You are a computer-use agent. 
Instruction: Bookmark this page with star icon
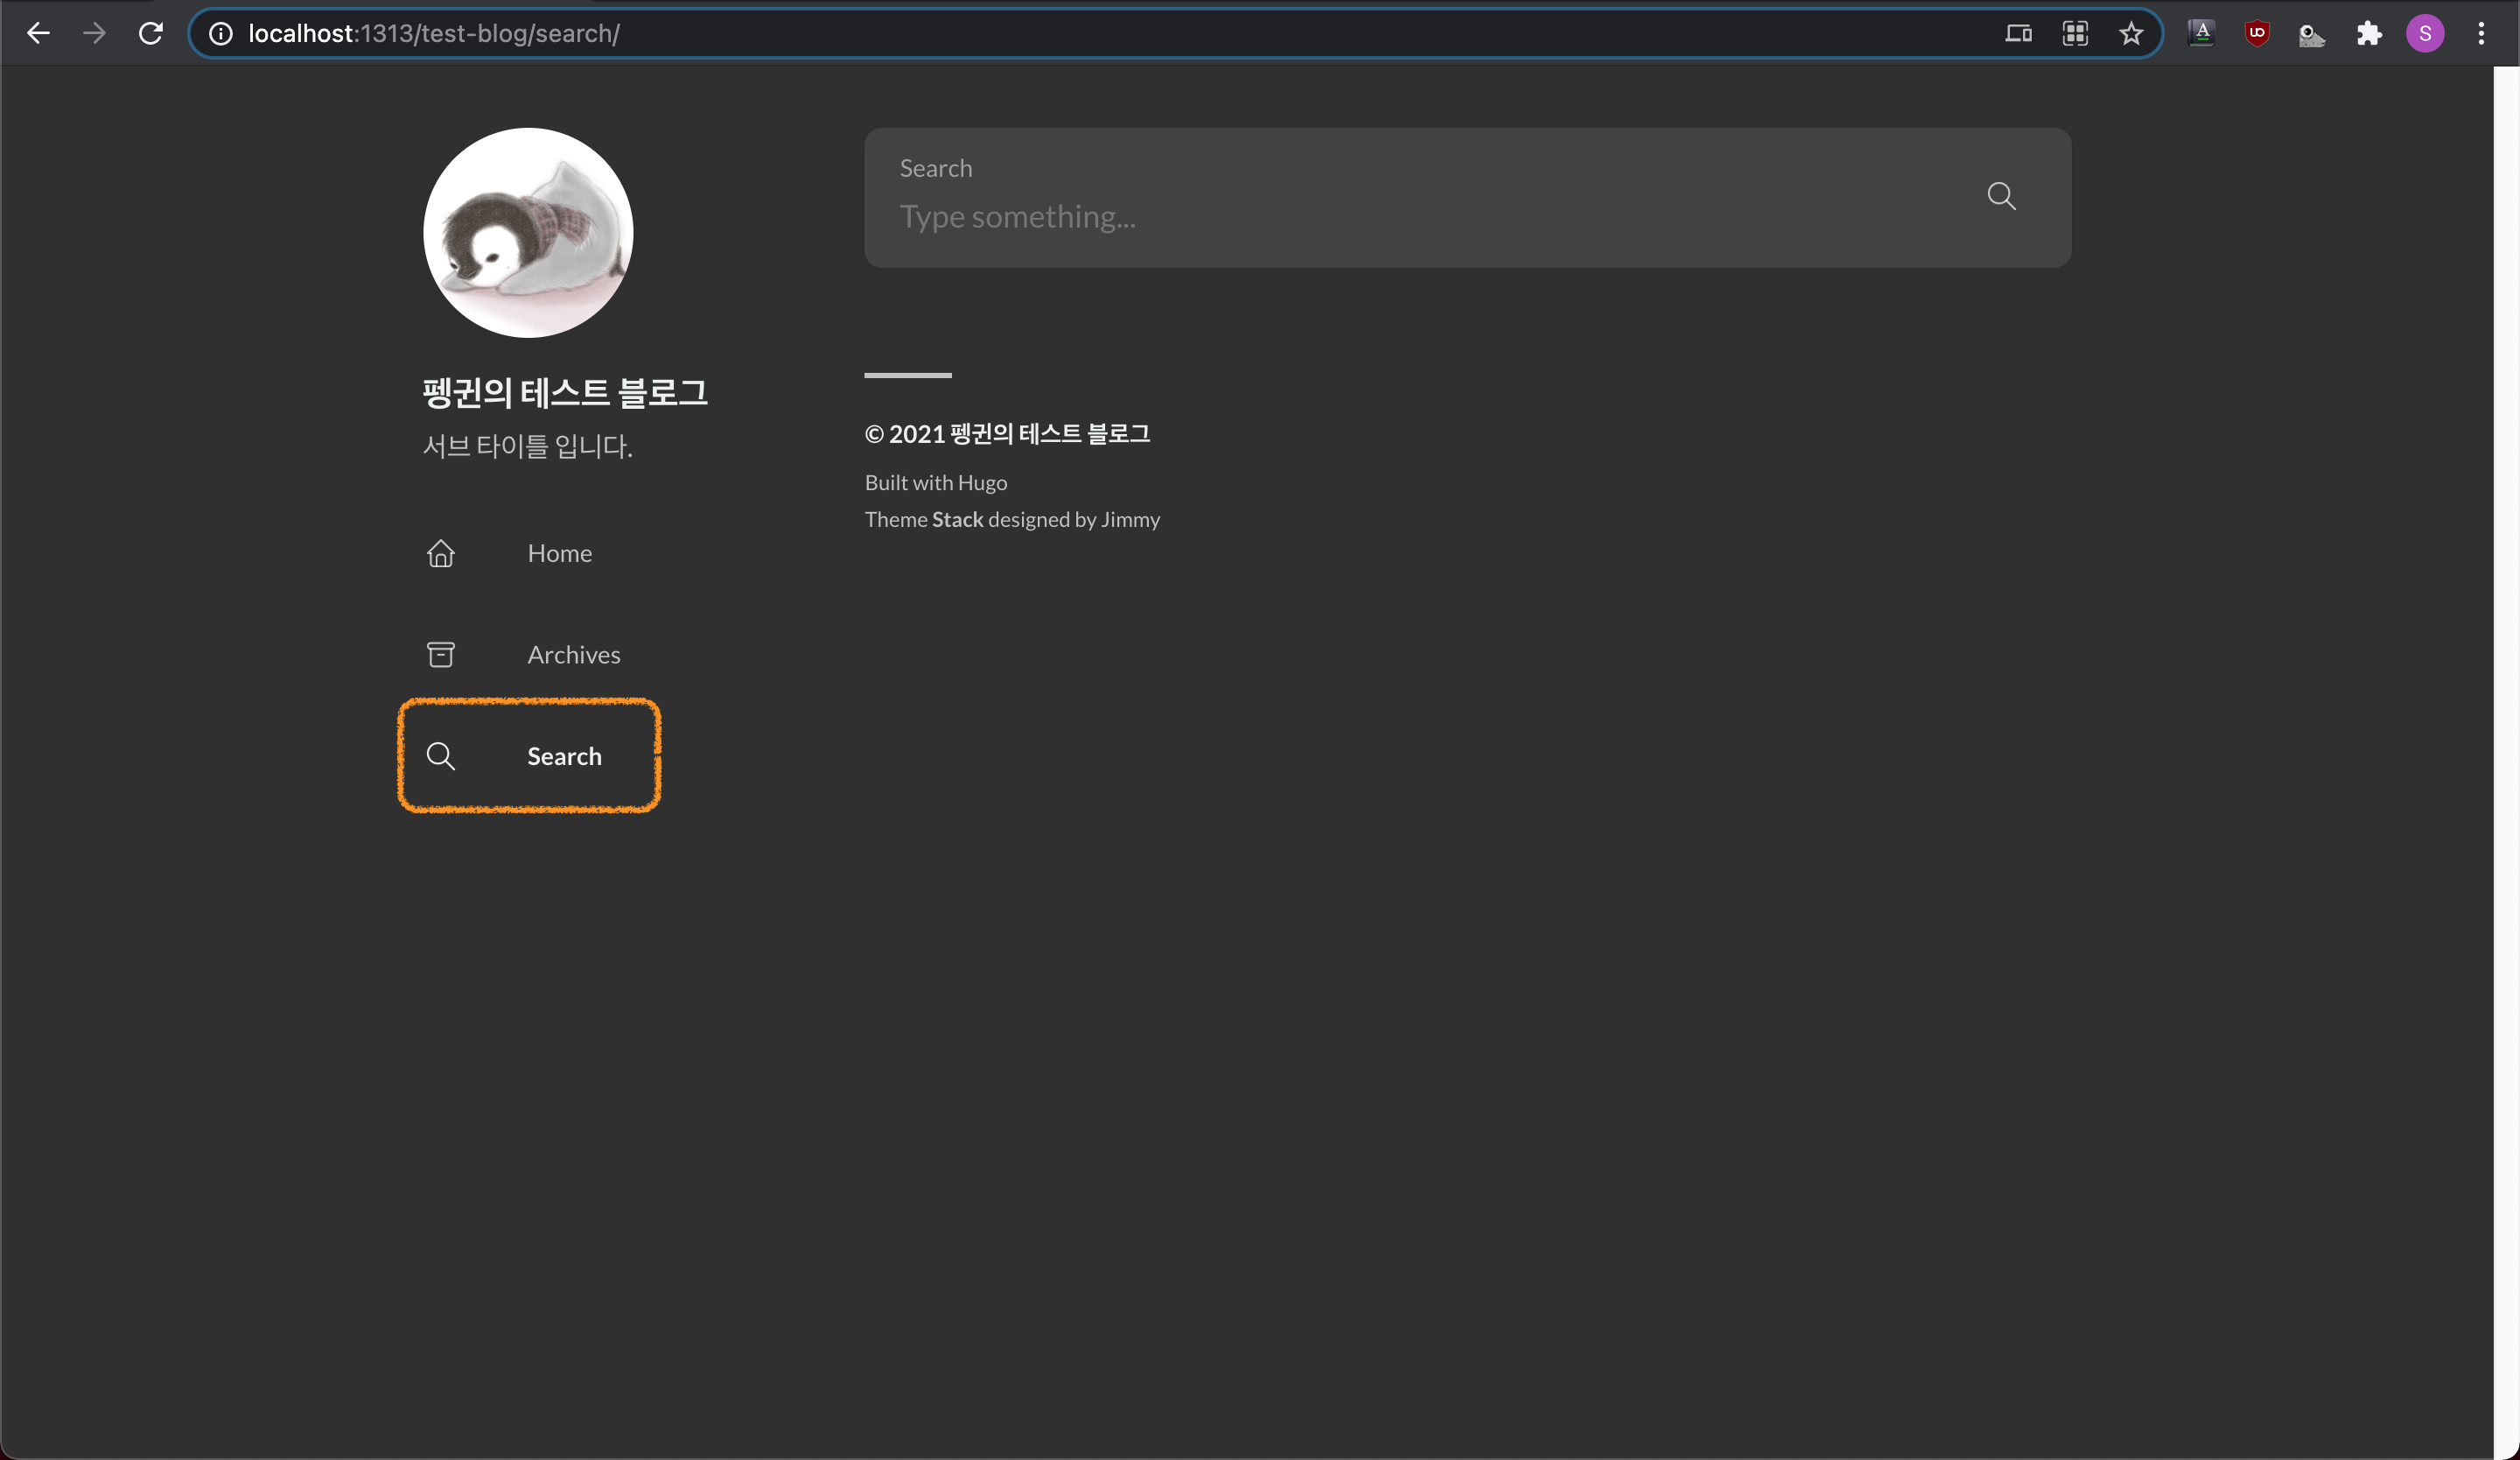(2131, 34)
